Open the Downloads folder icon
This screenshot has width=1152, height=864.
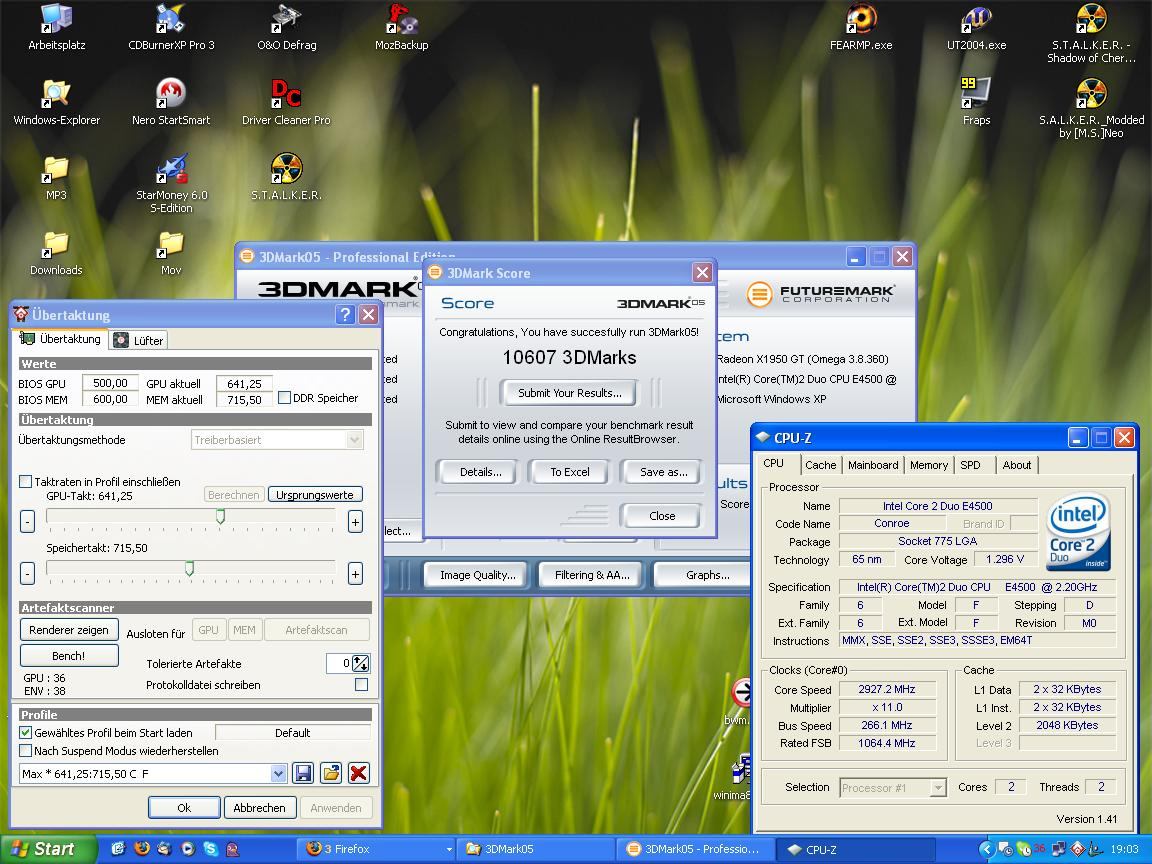click(57, 252)
